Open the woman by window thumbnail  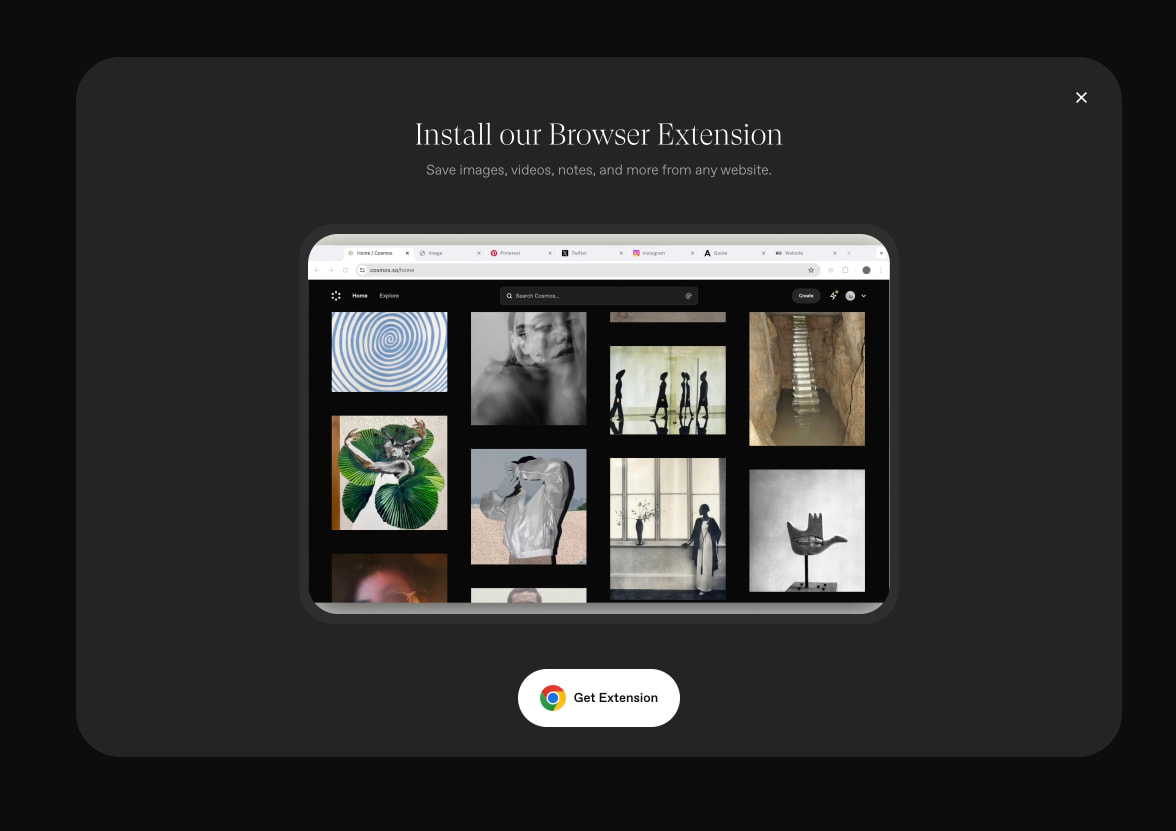point(668,529)
